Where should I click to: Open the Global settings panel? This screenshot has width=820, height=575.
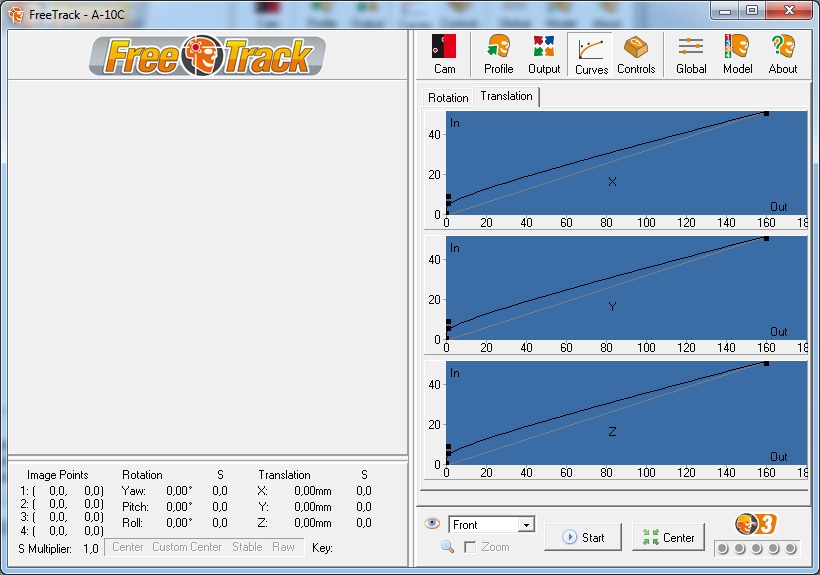tap(691, 54)
